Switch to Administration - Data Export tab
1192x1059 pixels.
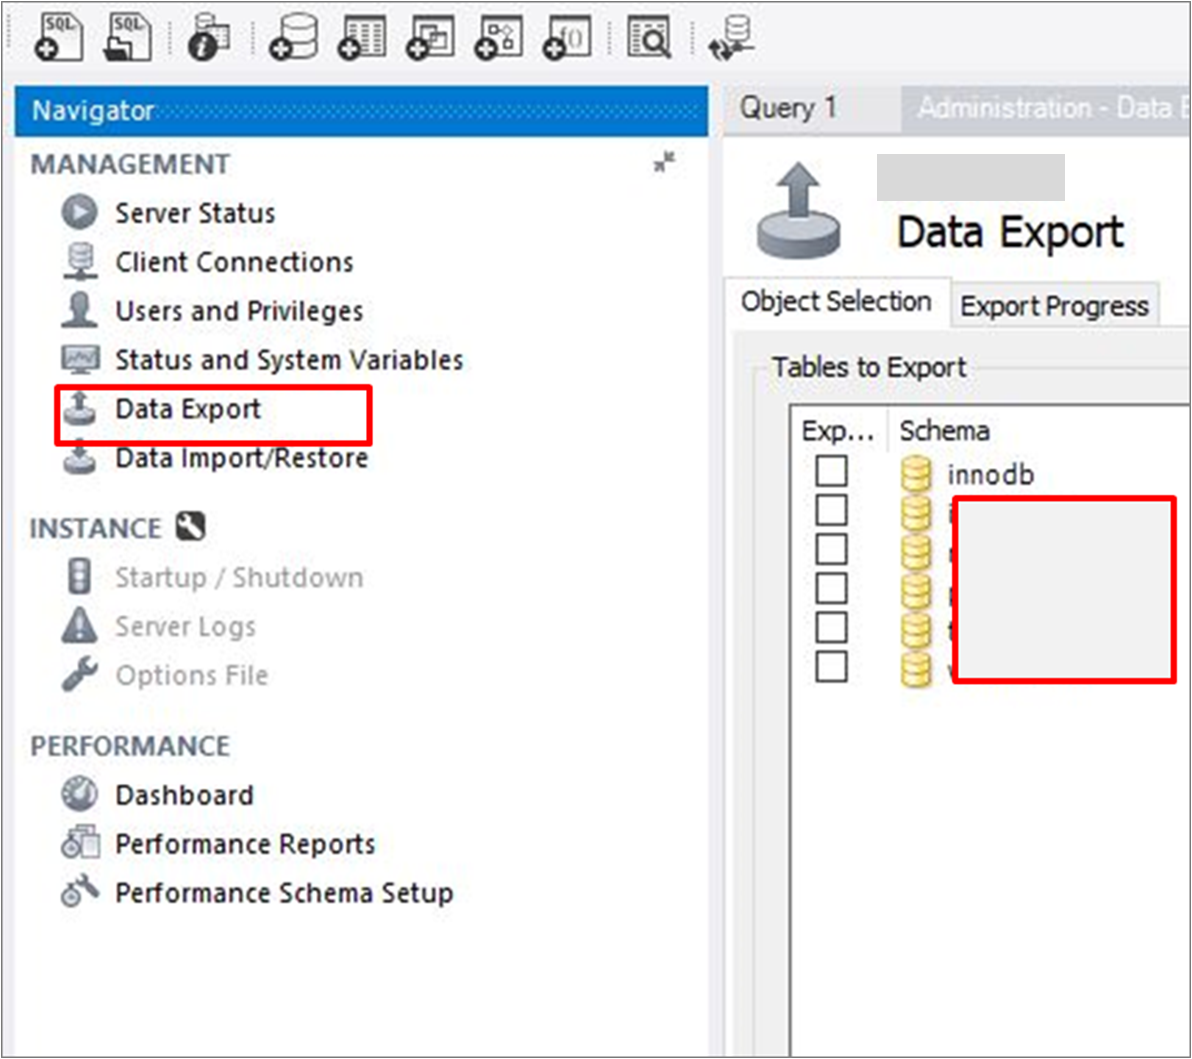[1046, 109]
